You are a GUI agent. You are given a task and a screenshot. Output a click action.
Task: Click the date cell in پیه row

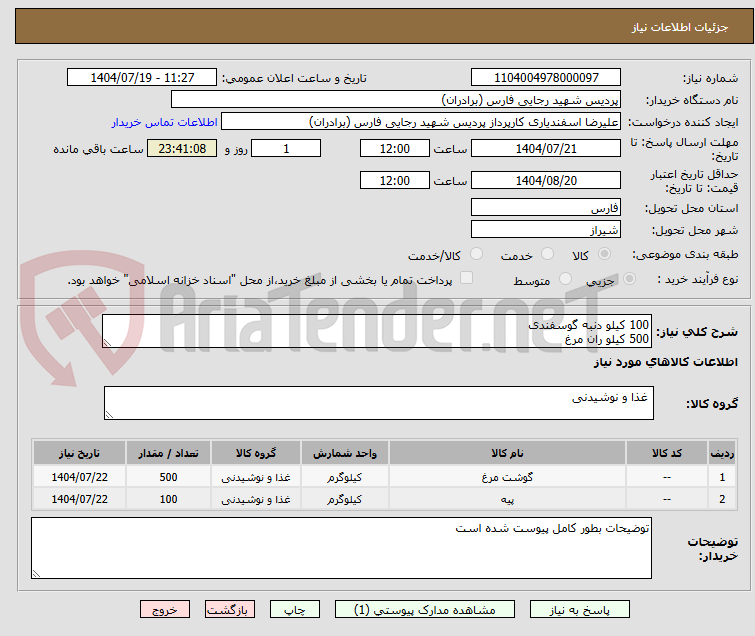79,499
